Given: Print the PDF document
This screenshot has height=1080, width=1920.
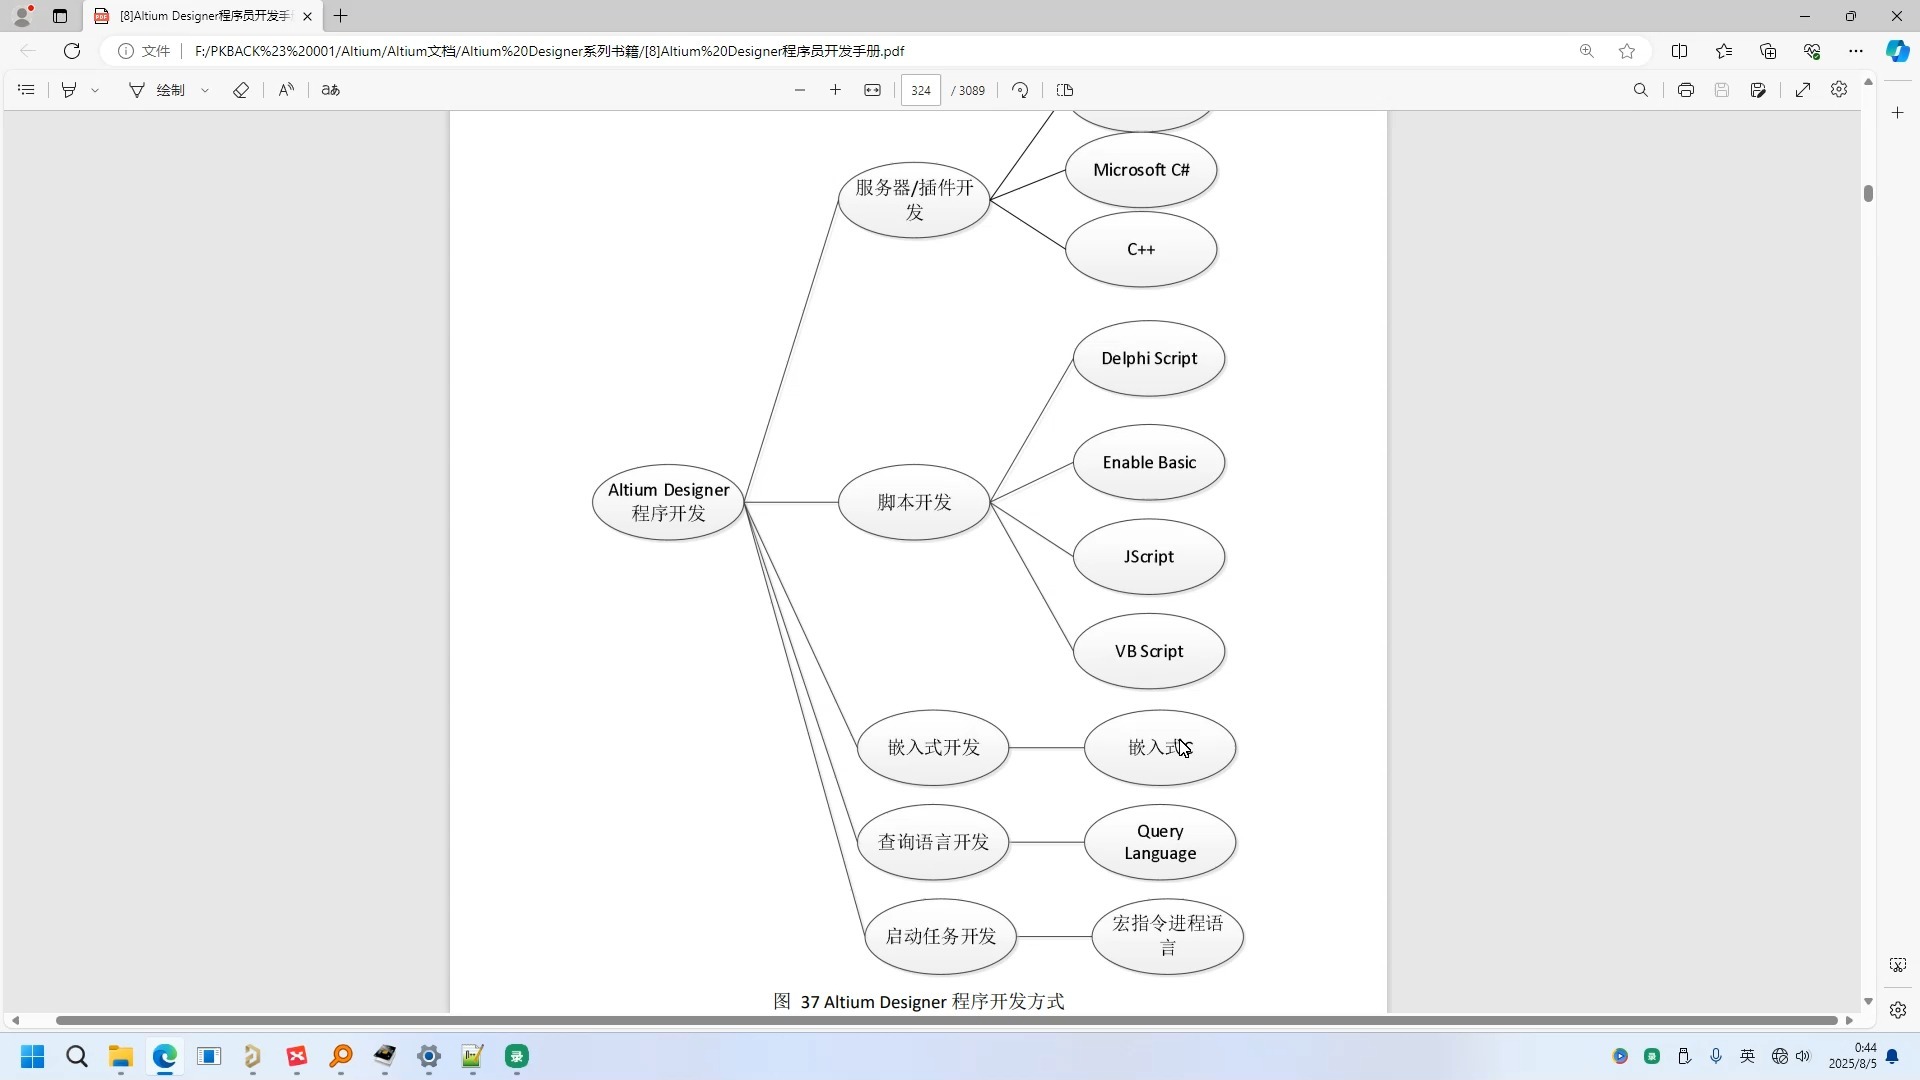Looking at the screenshot, I should point(1686,90).
